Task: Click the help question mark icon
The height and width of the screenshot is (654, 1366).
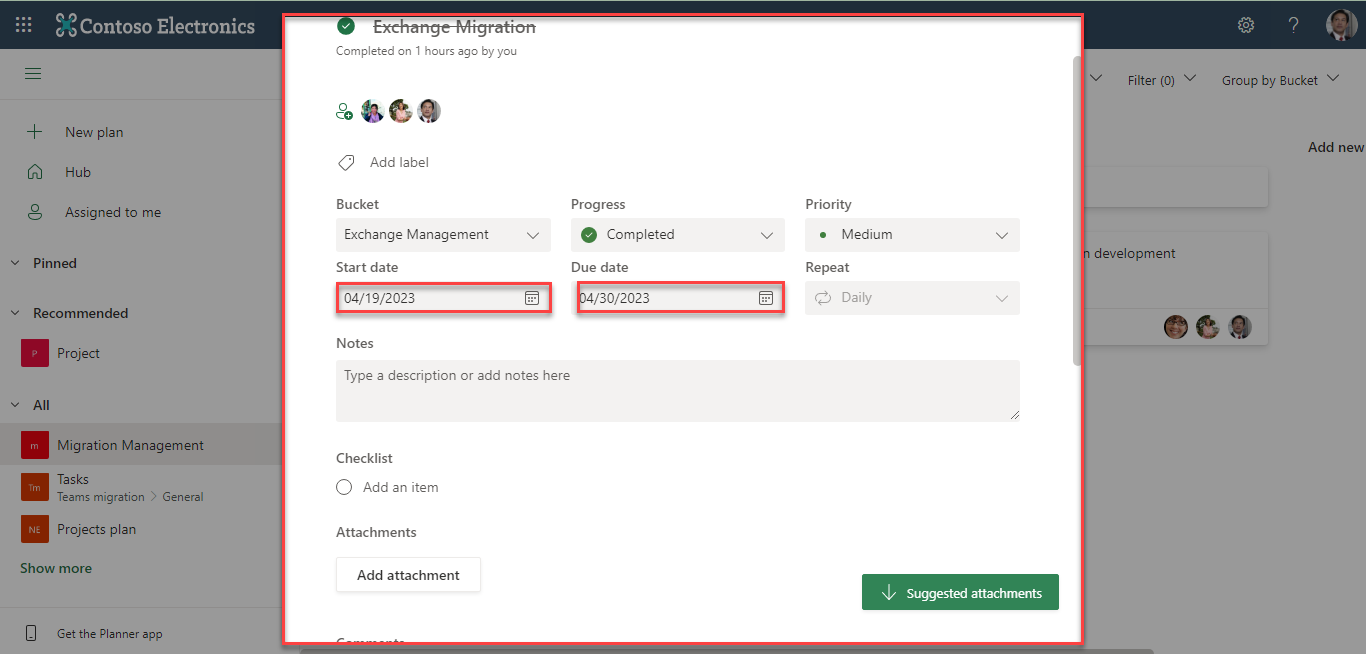Action: pos(1293,25)
